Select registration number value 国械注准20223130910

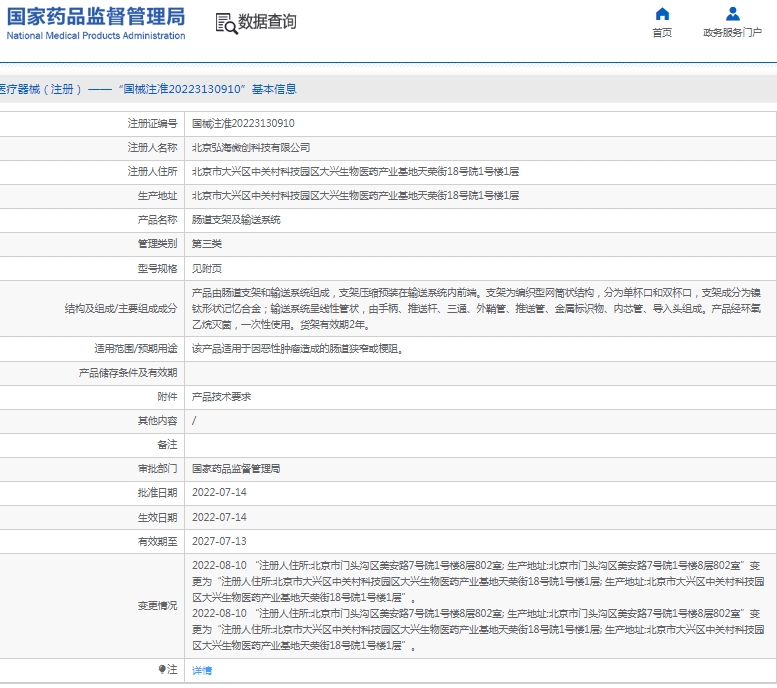[x=243, y=123]
